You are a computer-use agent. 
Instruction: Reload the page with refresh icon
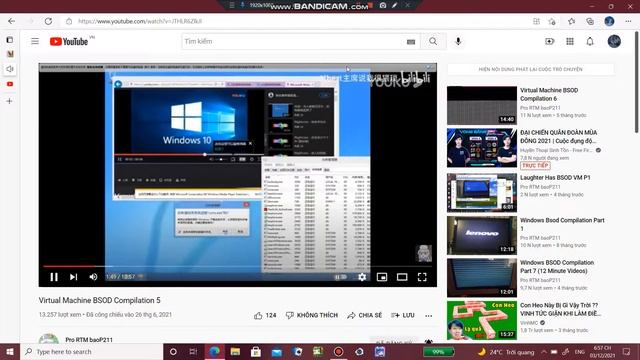coord(48,21)
